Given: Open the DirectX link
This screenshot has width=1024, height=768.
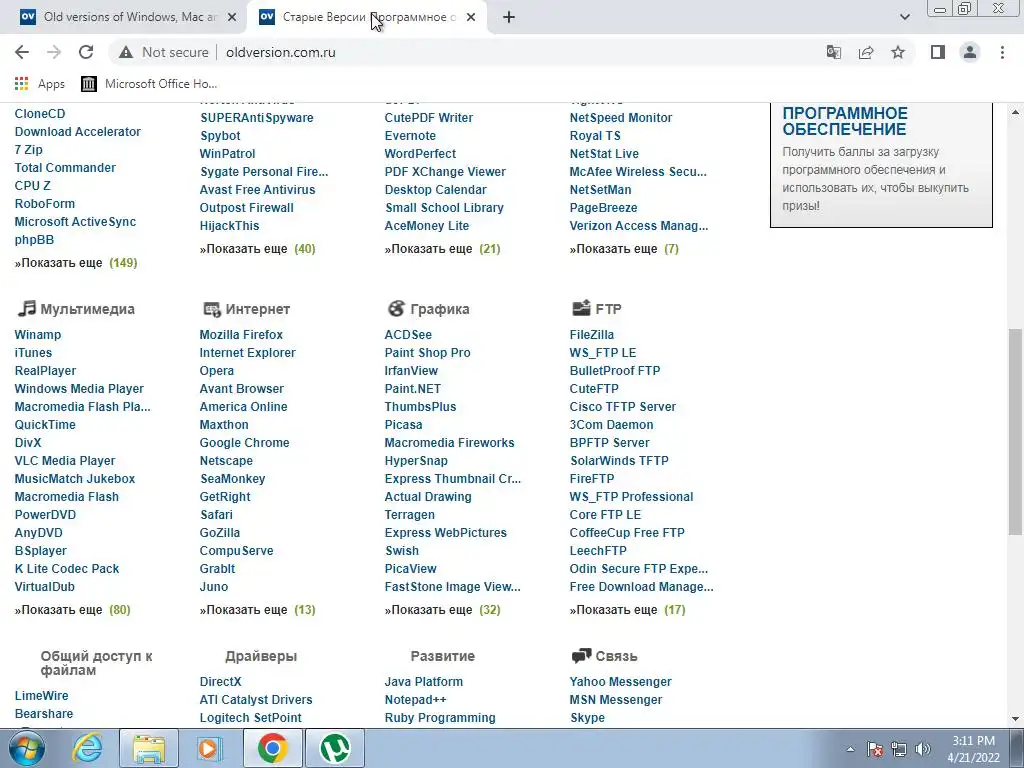Looking at the screenshot, I should point(220,682).
